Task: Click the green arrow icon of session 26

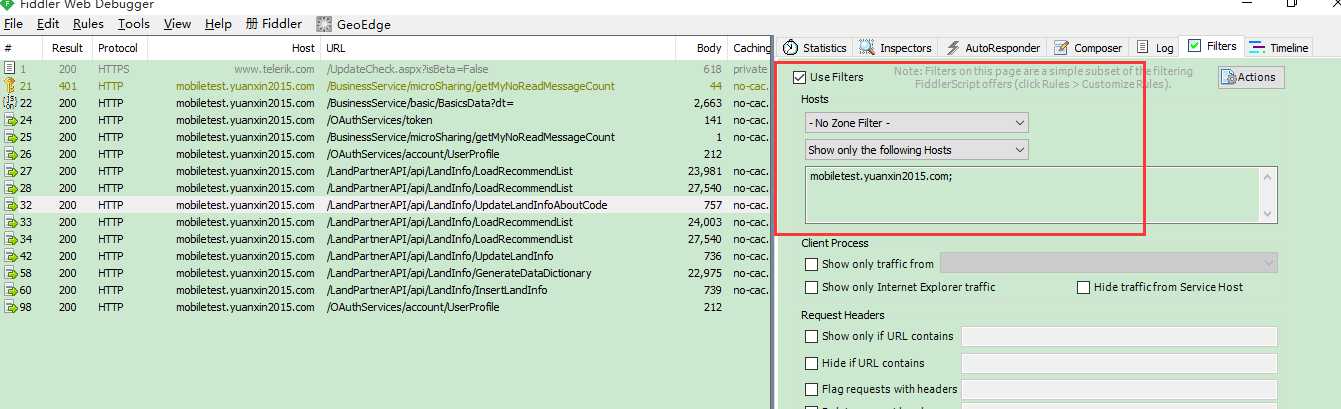Action: pos(10,154)
